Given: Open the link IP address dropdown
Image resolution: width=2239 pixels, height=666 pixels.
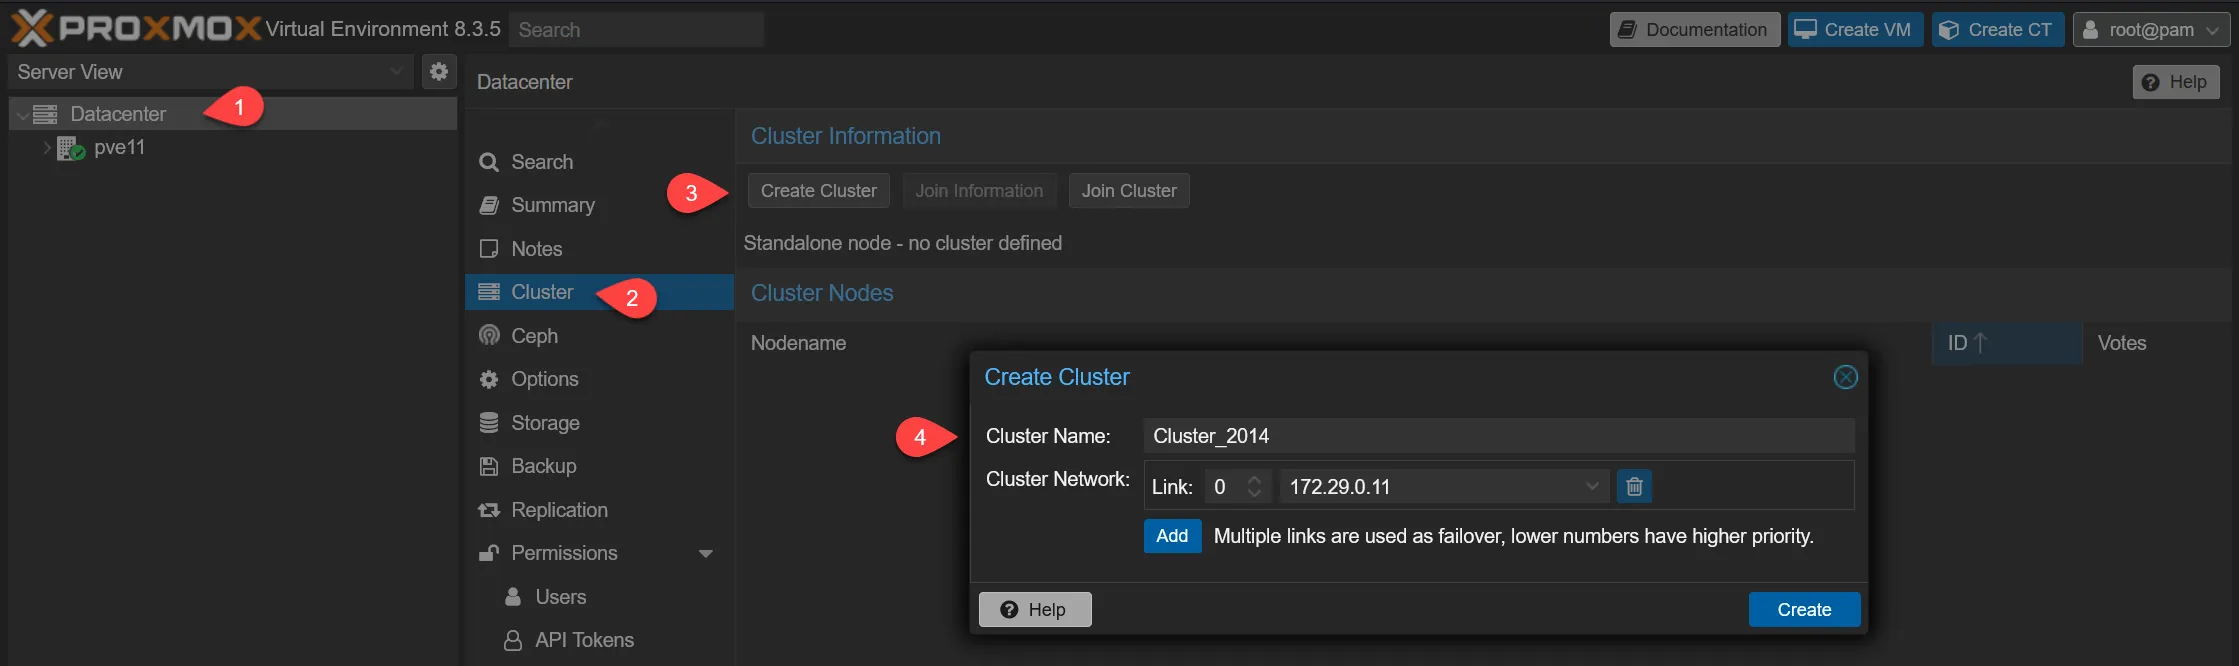Looking at the screenshot, I should [1591, 487].
